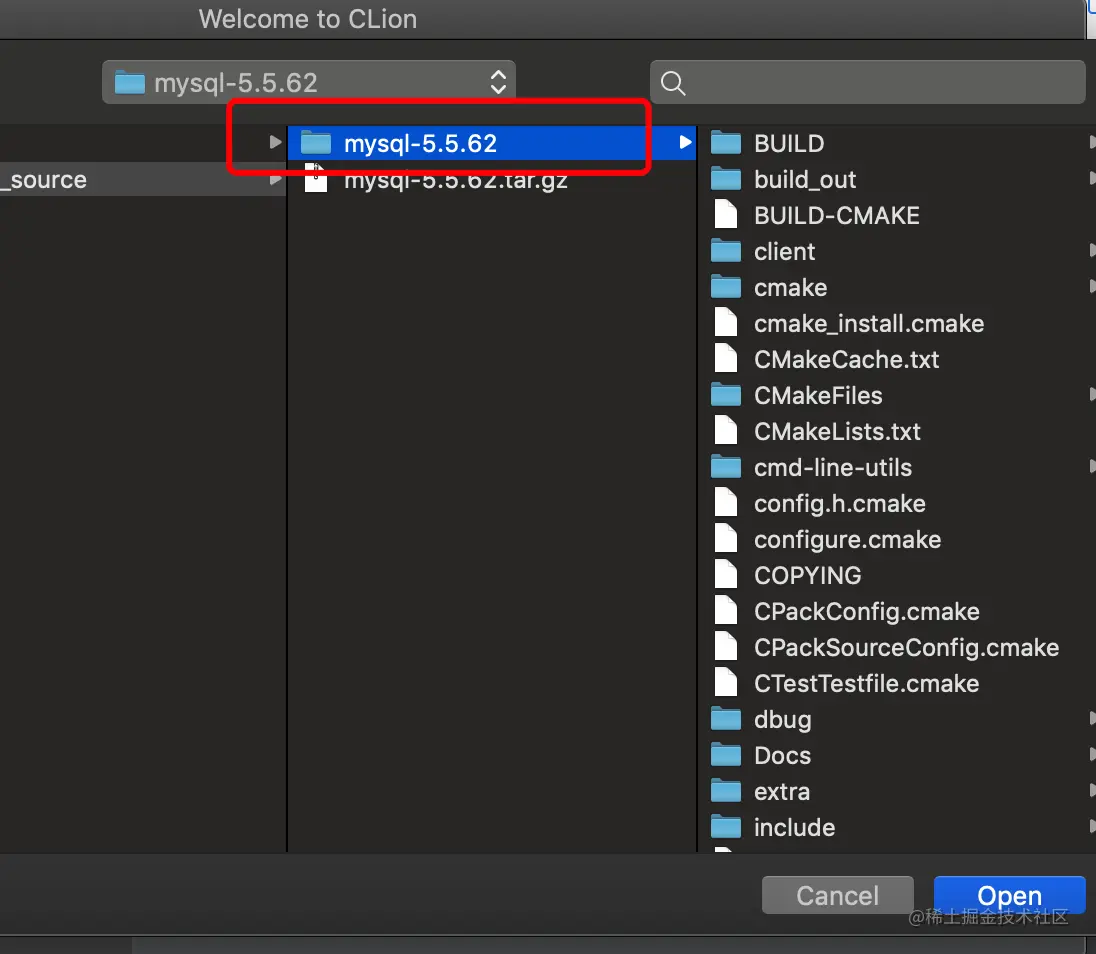Viewport: 1096px width, 954px height.
Task: Select the cmake_install.cmake file name
Action: coord(869,324)
